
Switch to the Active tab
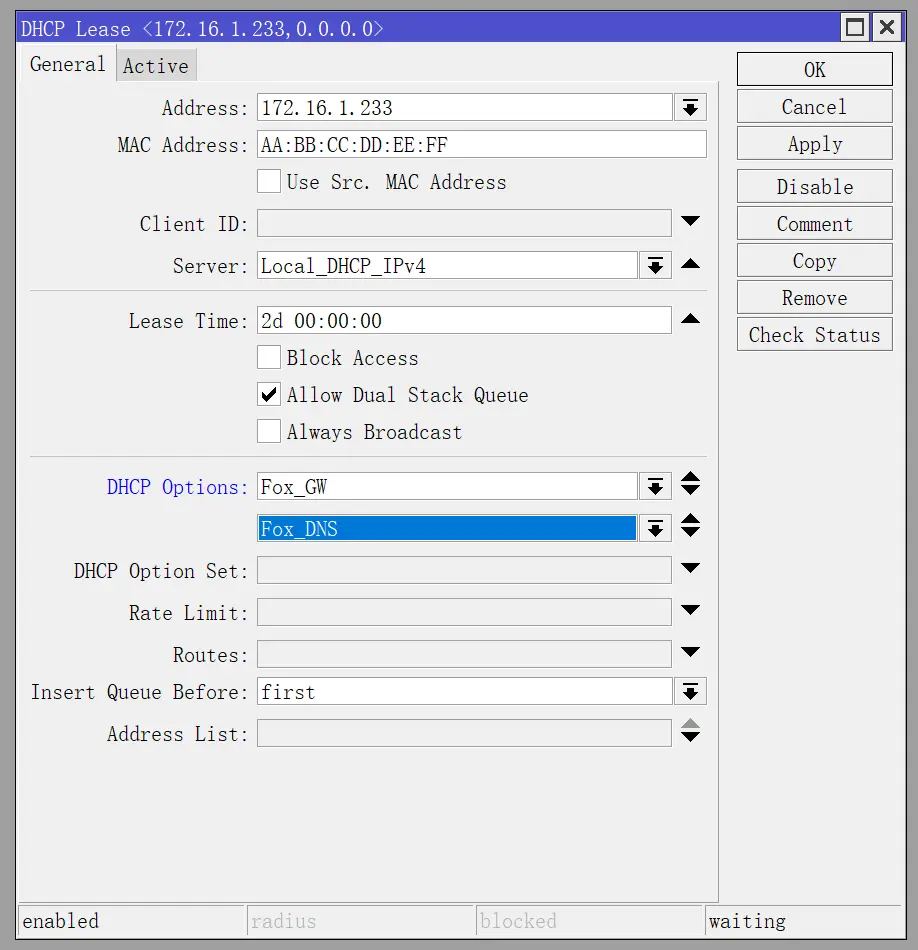[x=156, y=66]
